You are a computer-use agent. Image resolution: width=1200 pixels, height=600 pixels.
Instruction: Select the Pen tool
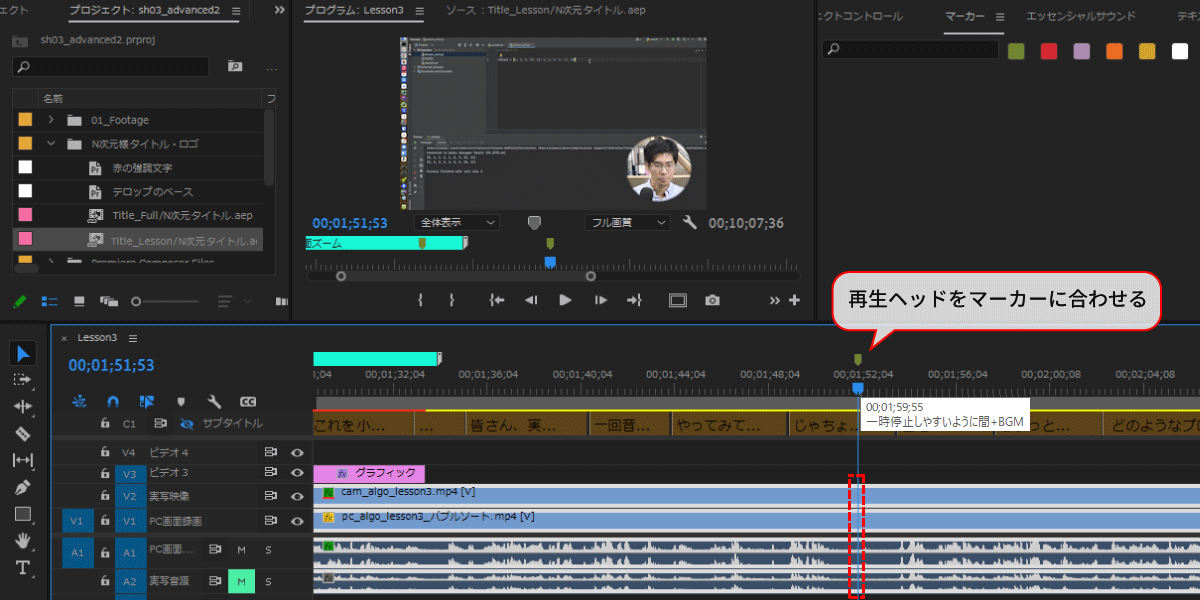click(x=24, y=487)
